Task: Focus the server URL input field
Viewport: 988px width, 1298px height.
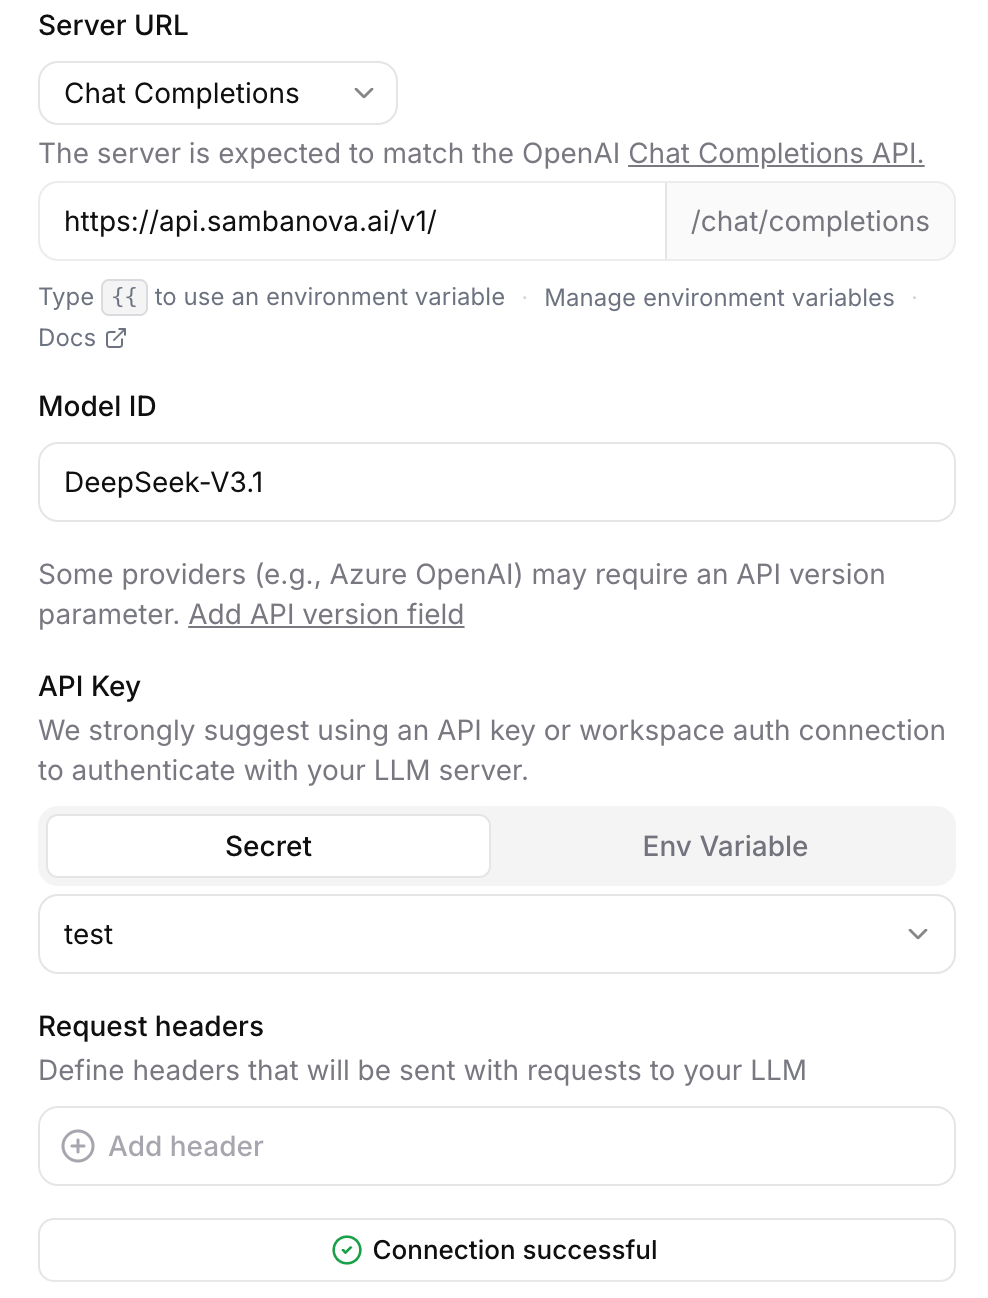Action: [x=352, y=221]
